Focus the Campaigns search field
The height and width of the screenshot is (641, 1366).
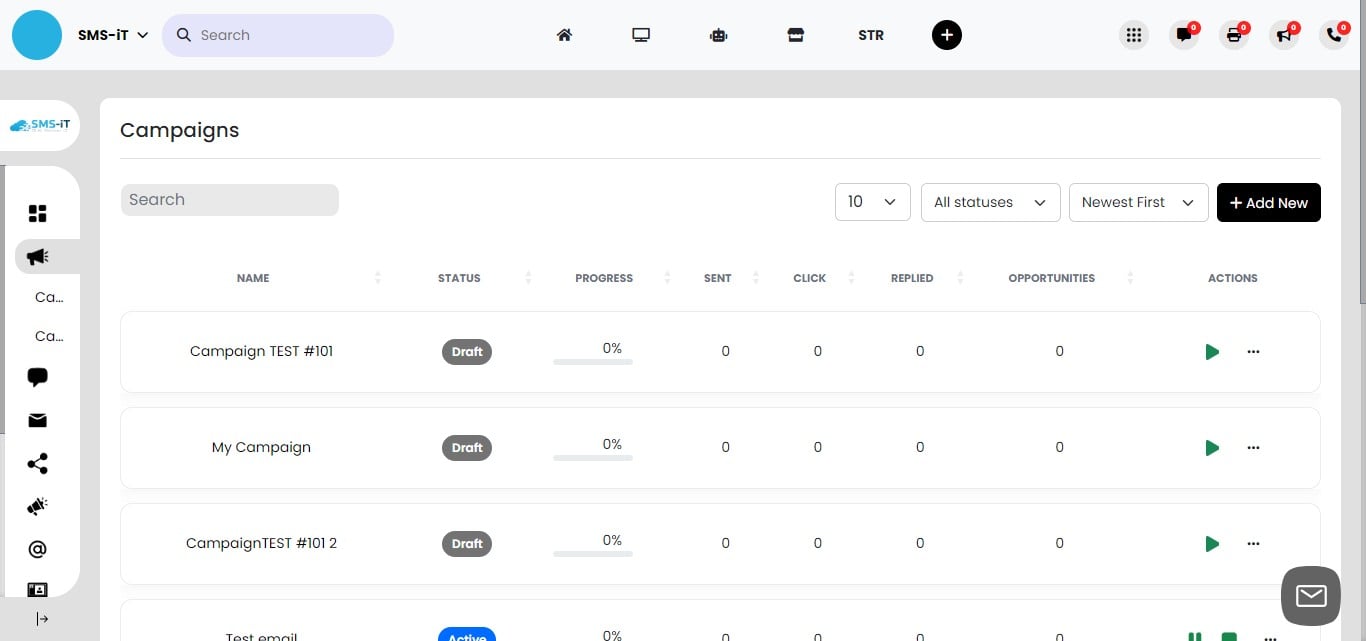pyautogui.click(x=230, y=200)
